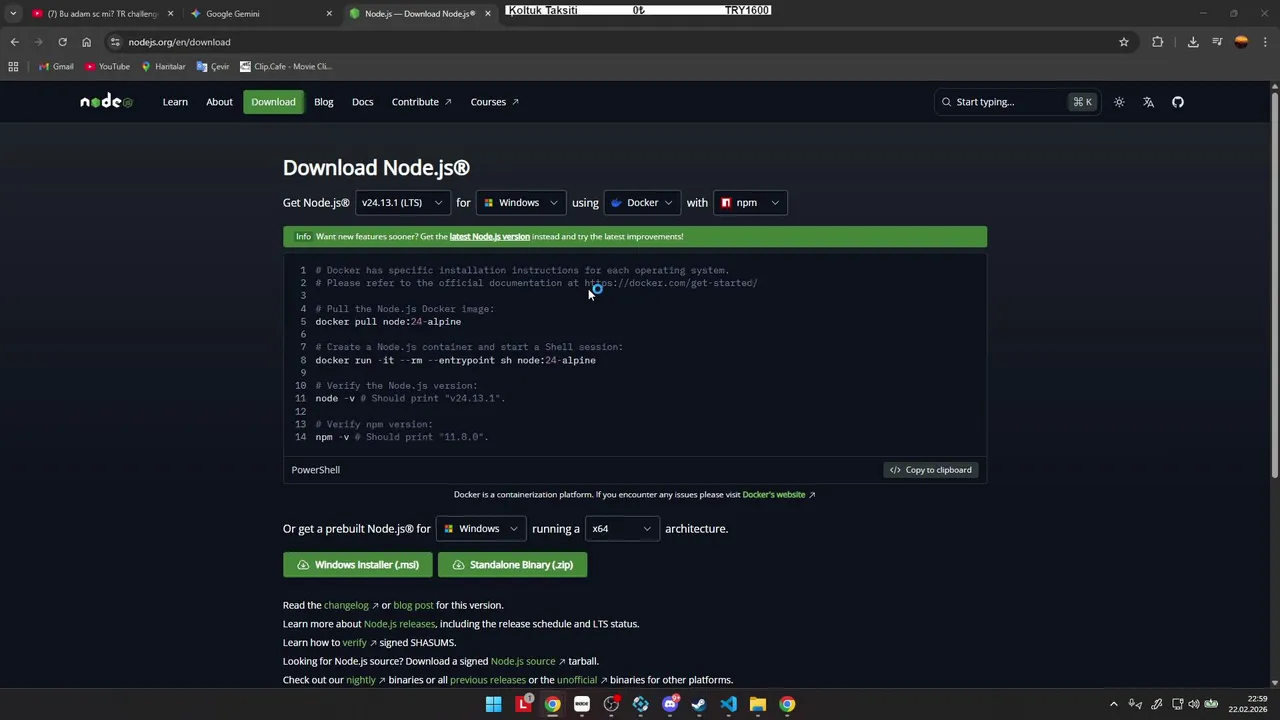
Task: Open the Chrome tab search dropdown arrow
Action: 13,14
